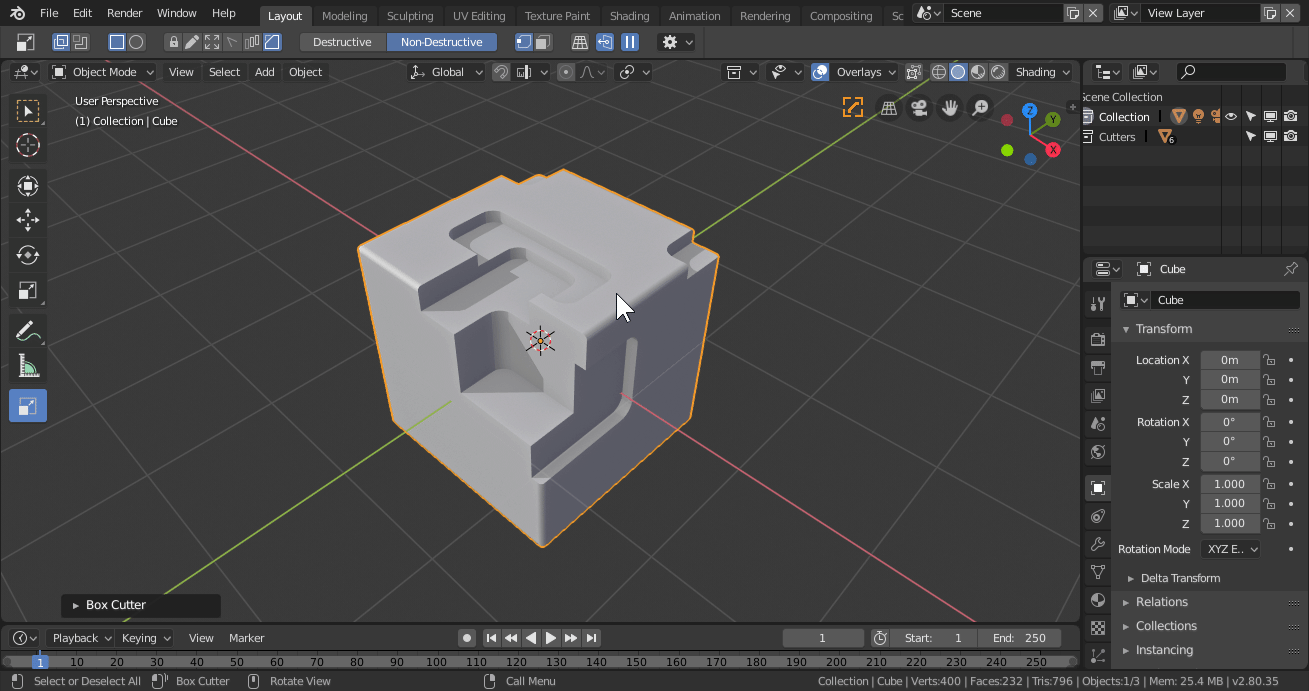
Task: Switch to wireframe viewport shading
Action: coord(938,72)
